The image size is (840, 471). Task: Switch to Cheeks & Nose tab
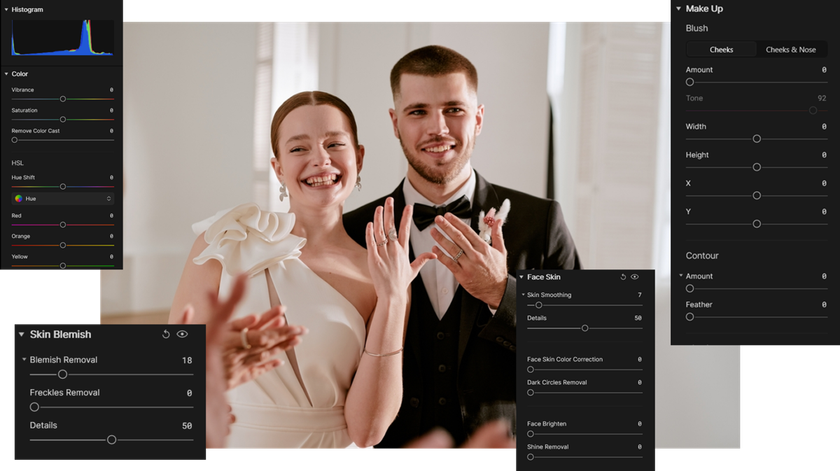click(790, 49)
